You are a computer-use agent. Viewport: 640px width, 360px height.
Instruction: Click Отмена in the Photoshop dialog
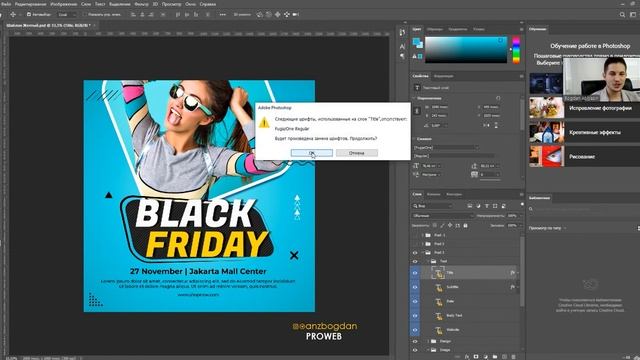(357, 153)
